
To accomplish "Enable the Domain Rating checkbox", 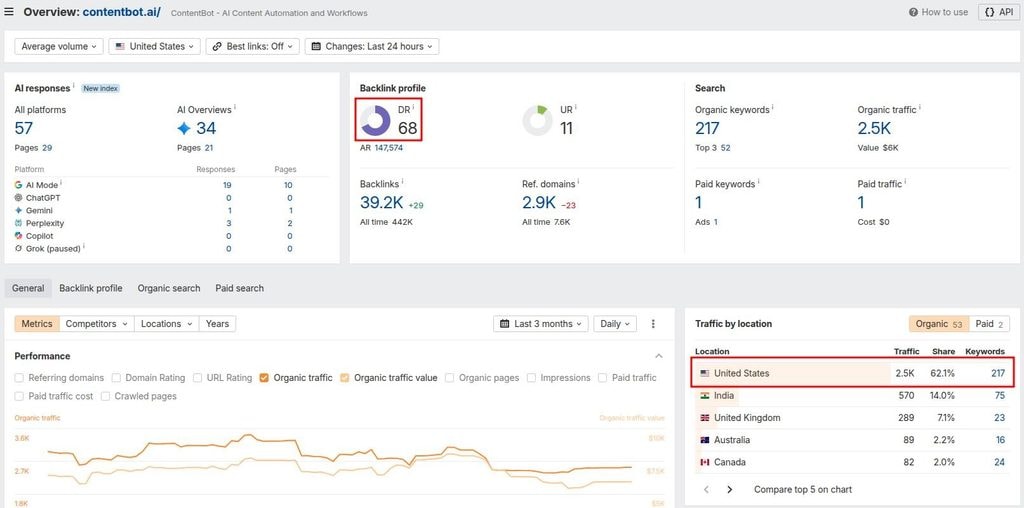I will 116,377.
